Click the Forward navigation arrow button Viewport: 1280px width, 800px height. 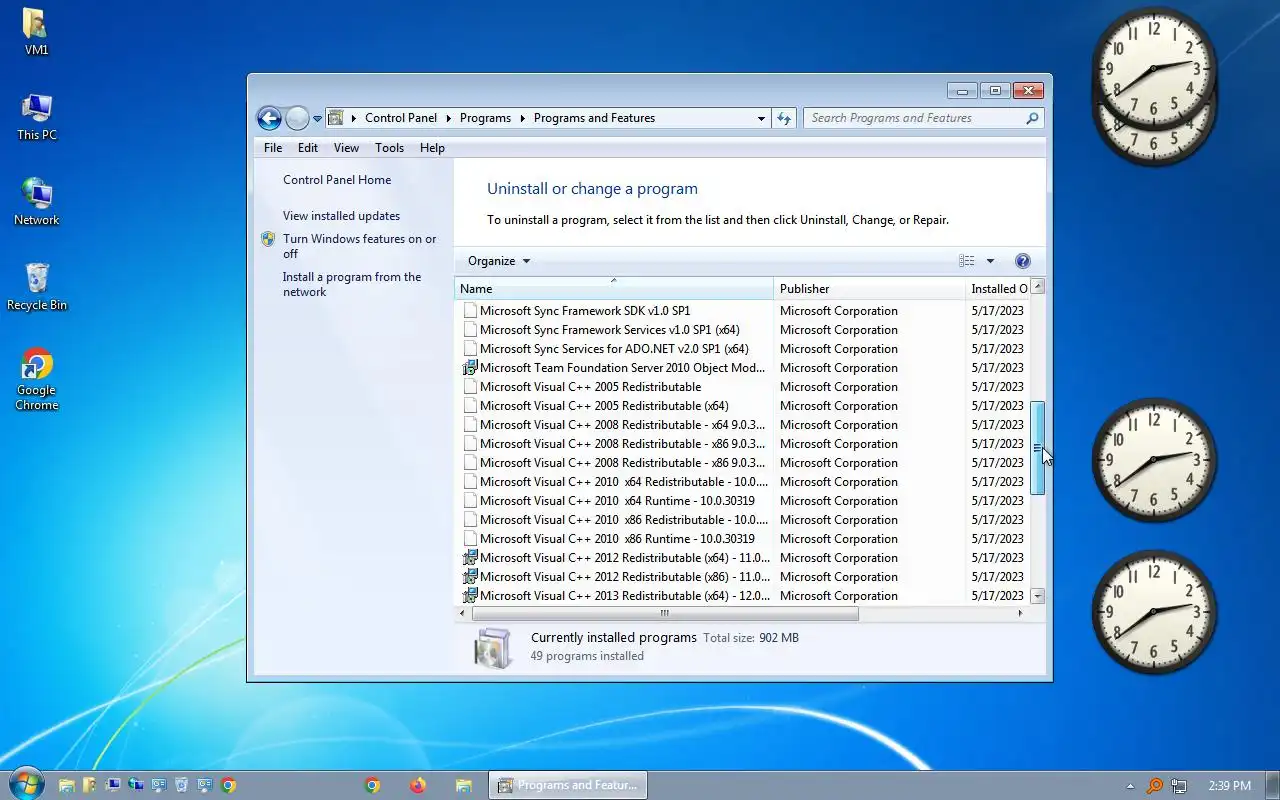(297, 118)
